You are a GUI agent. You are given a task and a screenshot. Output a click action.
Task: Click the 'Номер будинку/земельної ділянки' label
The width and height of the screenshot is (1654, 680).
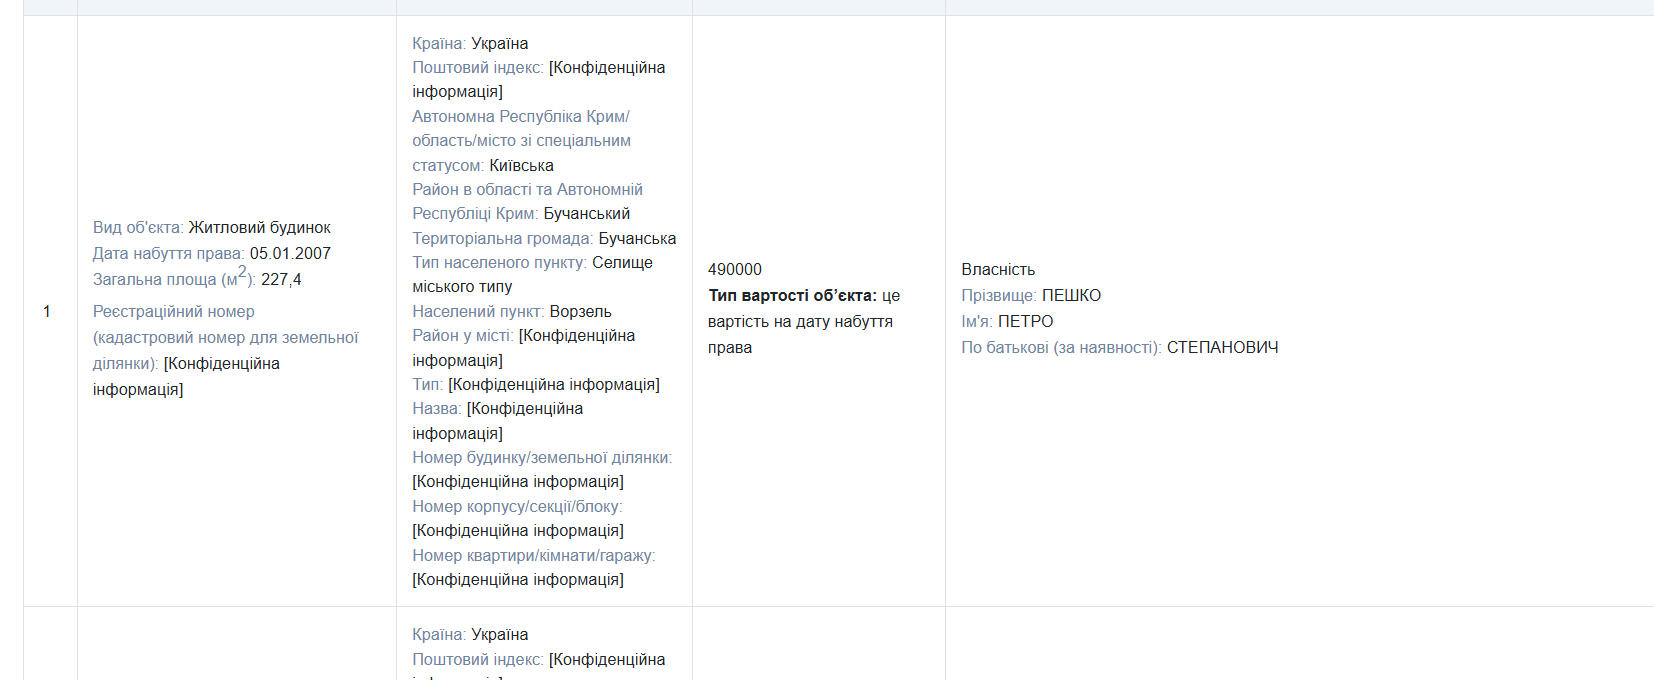pyautogui.click(x=541, y=458)
